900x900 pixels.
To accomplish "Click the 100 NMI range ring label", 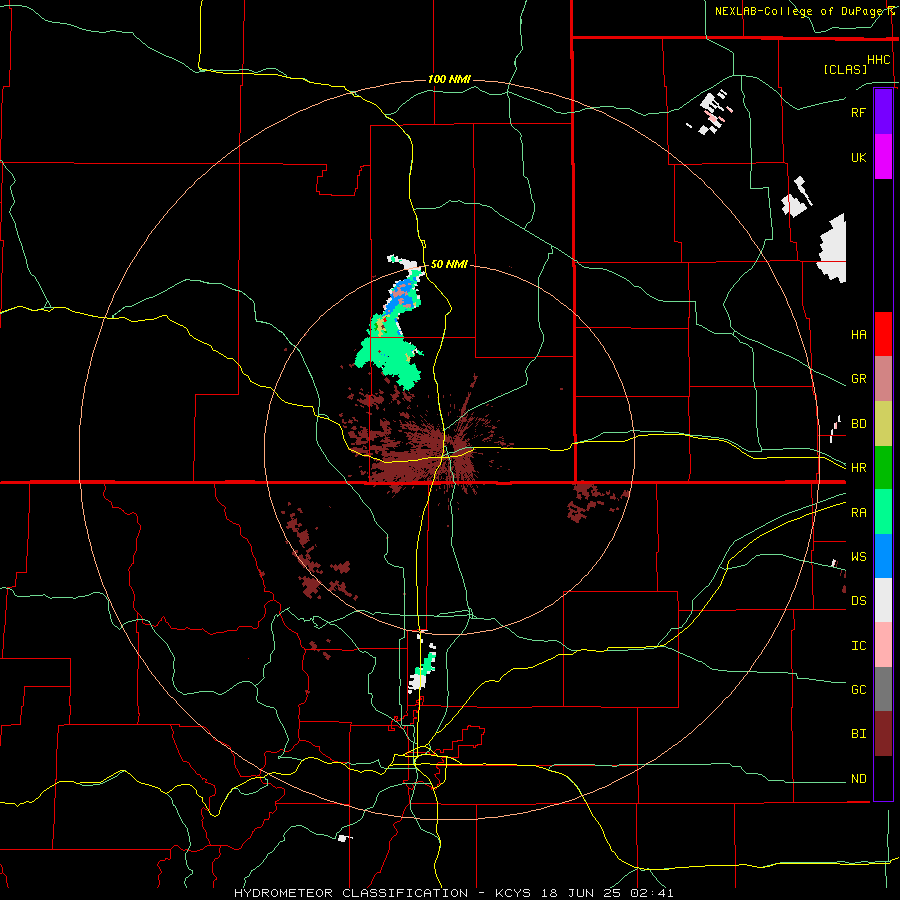I will pyautogui.click(x=449, y=79).
